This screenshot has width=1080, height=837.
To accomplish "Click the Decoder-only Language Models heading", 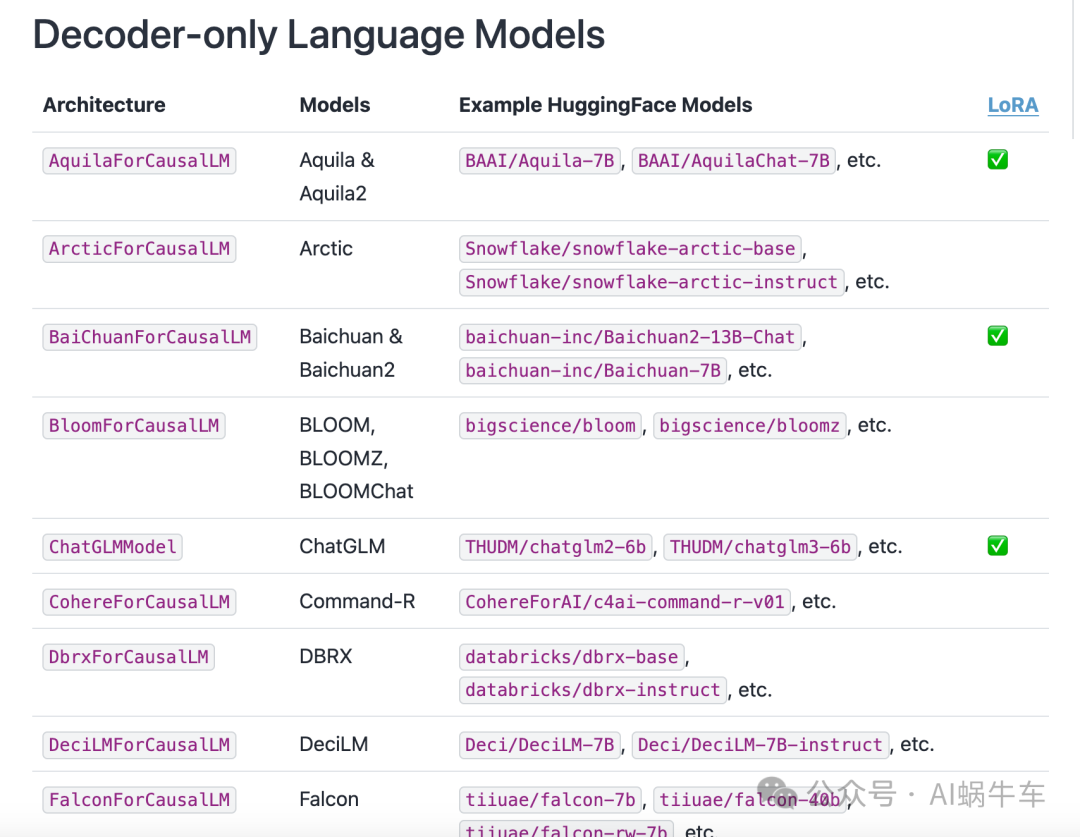I will tap(319, 35).
